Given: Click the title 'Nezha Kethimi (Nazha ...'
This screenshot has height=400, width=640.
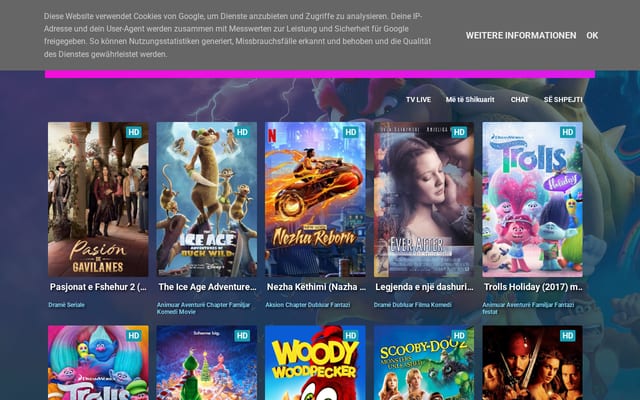Looking at the screenshot, I should coord(316,287).
